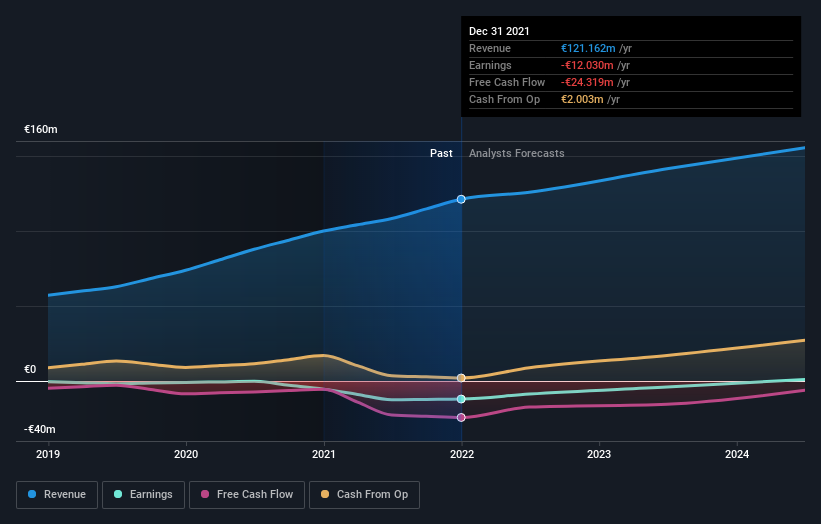Click the €121.162m revenue value

pyautogui.click(x=588, y=48)
